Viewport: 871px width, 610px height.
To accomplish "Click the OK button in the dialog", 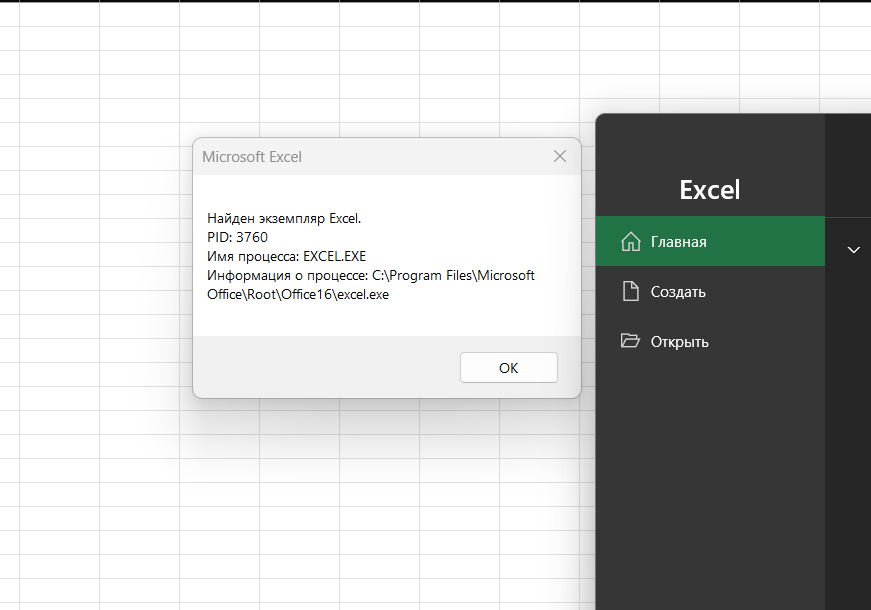I will 508,368.
